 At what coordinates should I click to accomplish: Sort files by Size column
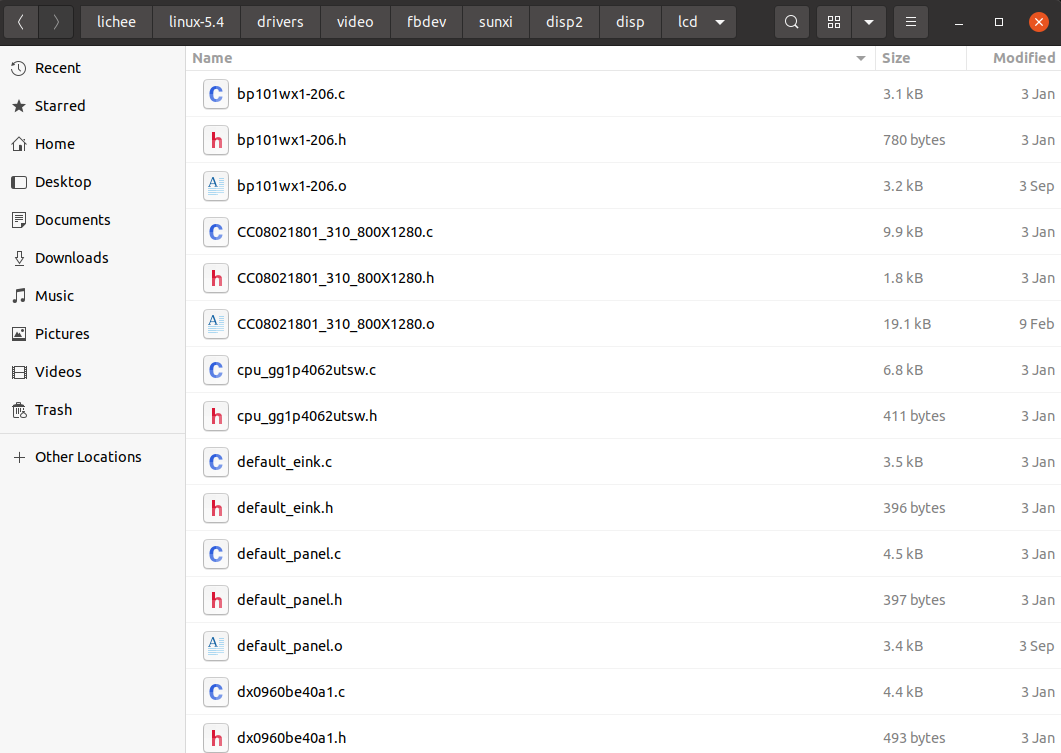pos(896,58)
